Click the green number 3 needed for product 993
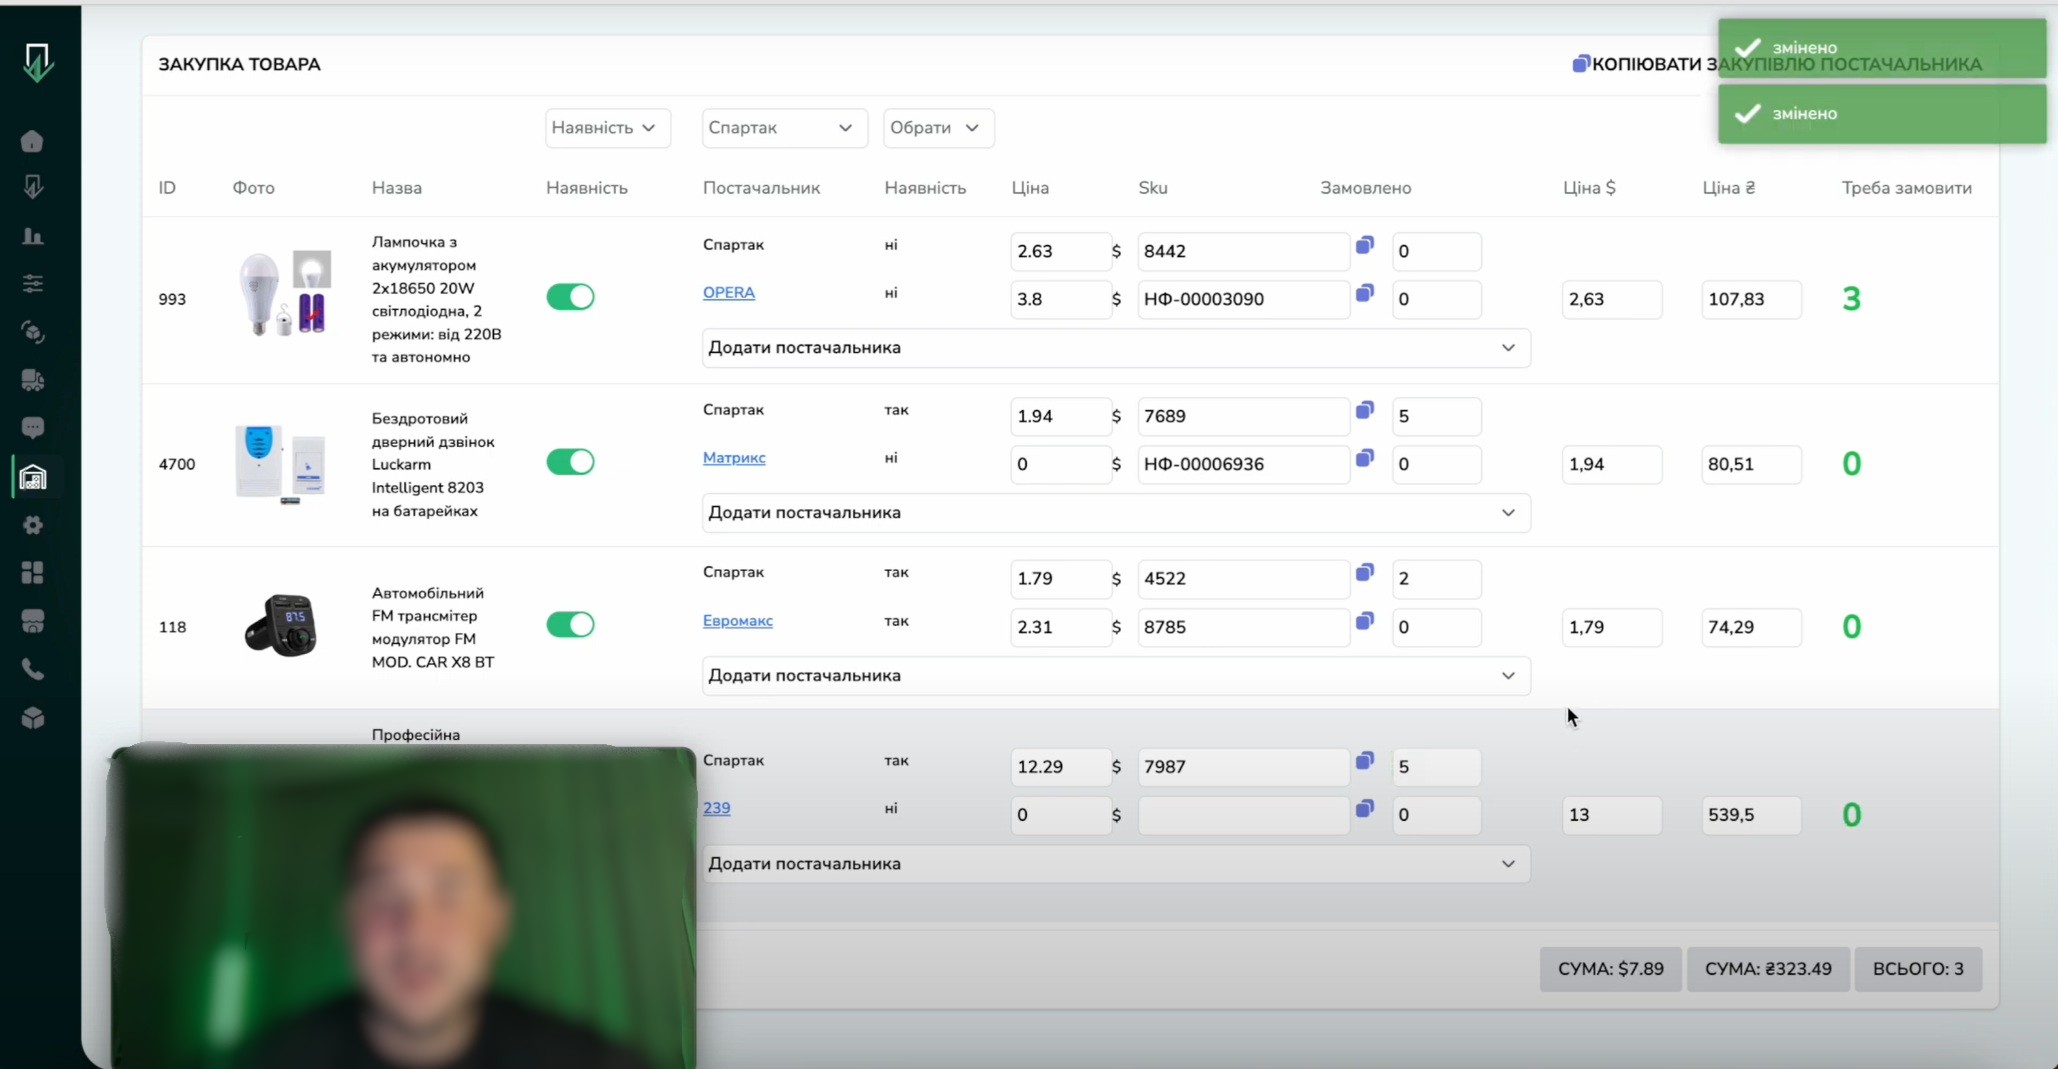 (1851, 299)
